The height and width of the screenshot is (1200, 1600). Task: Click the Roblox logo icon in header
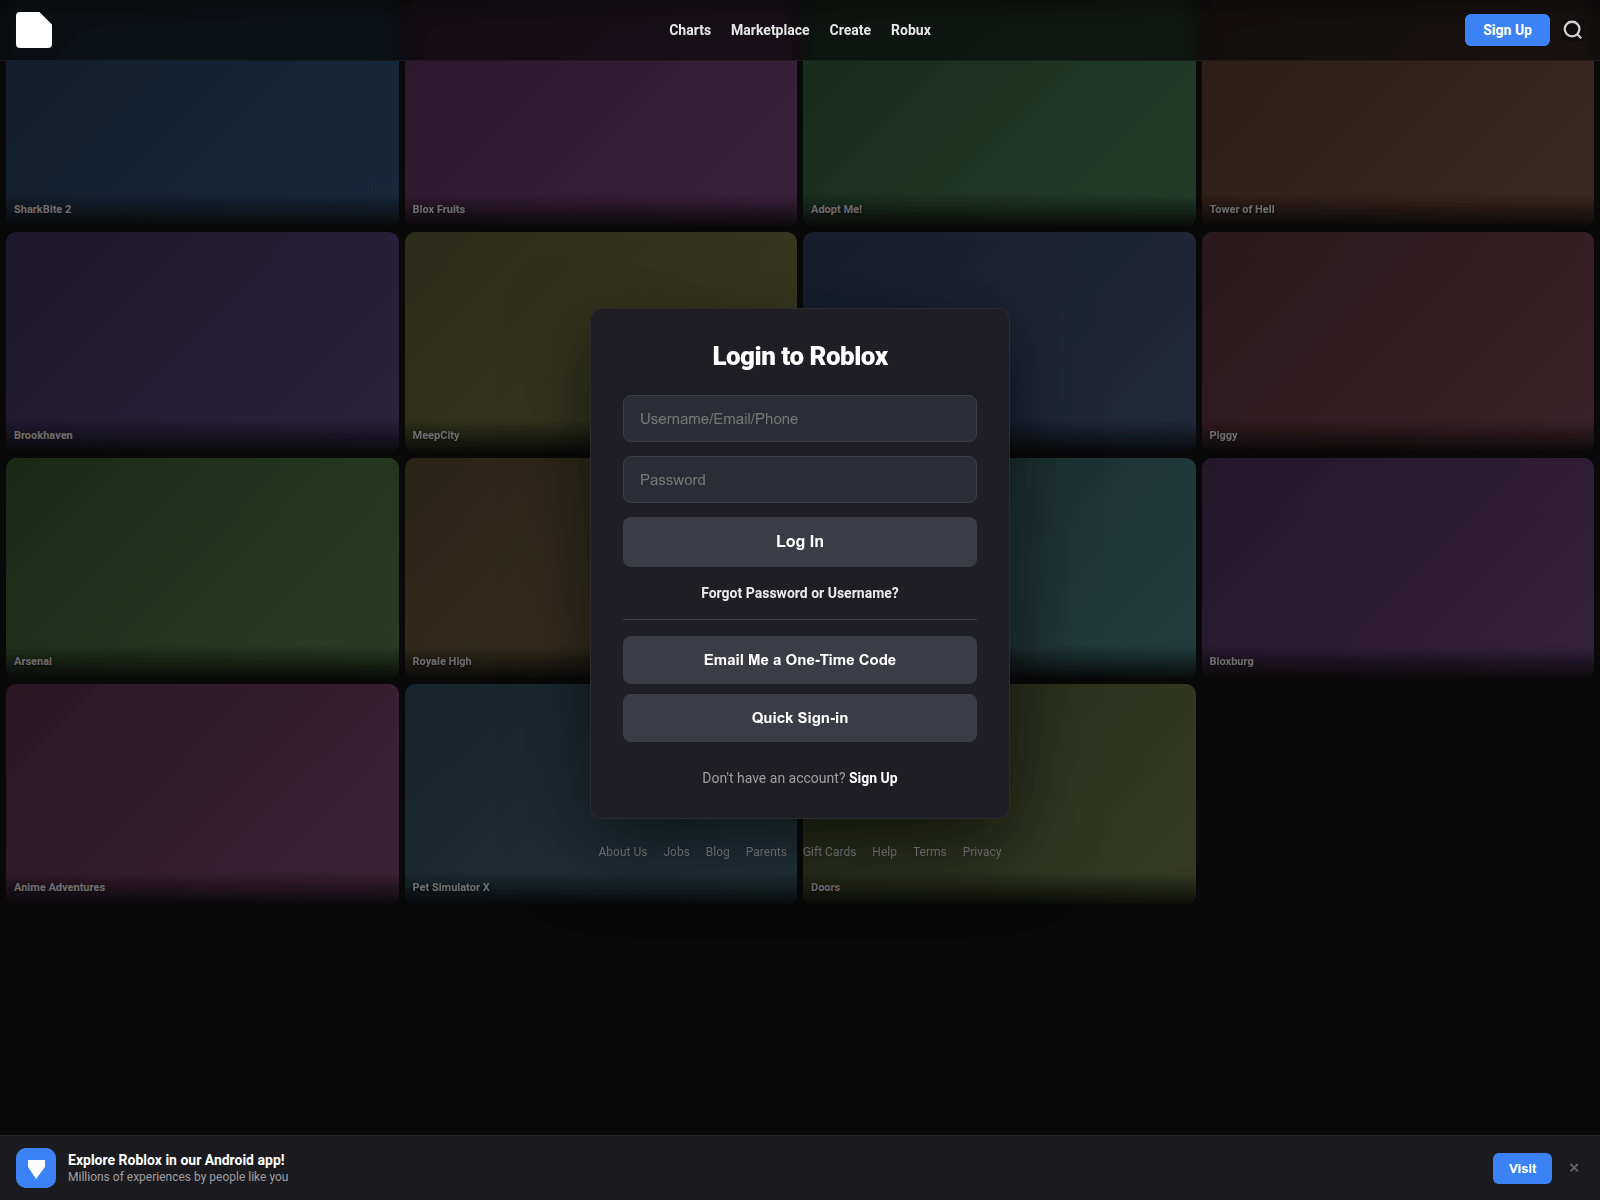pos(34,30)
